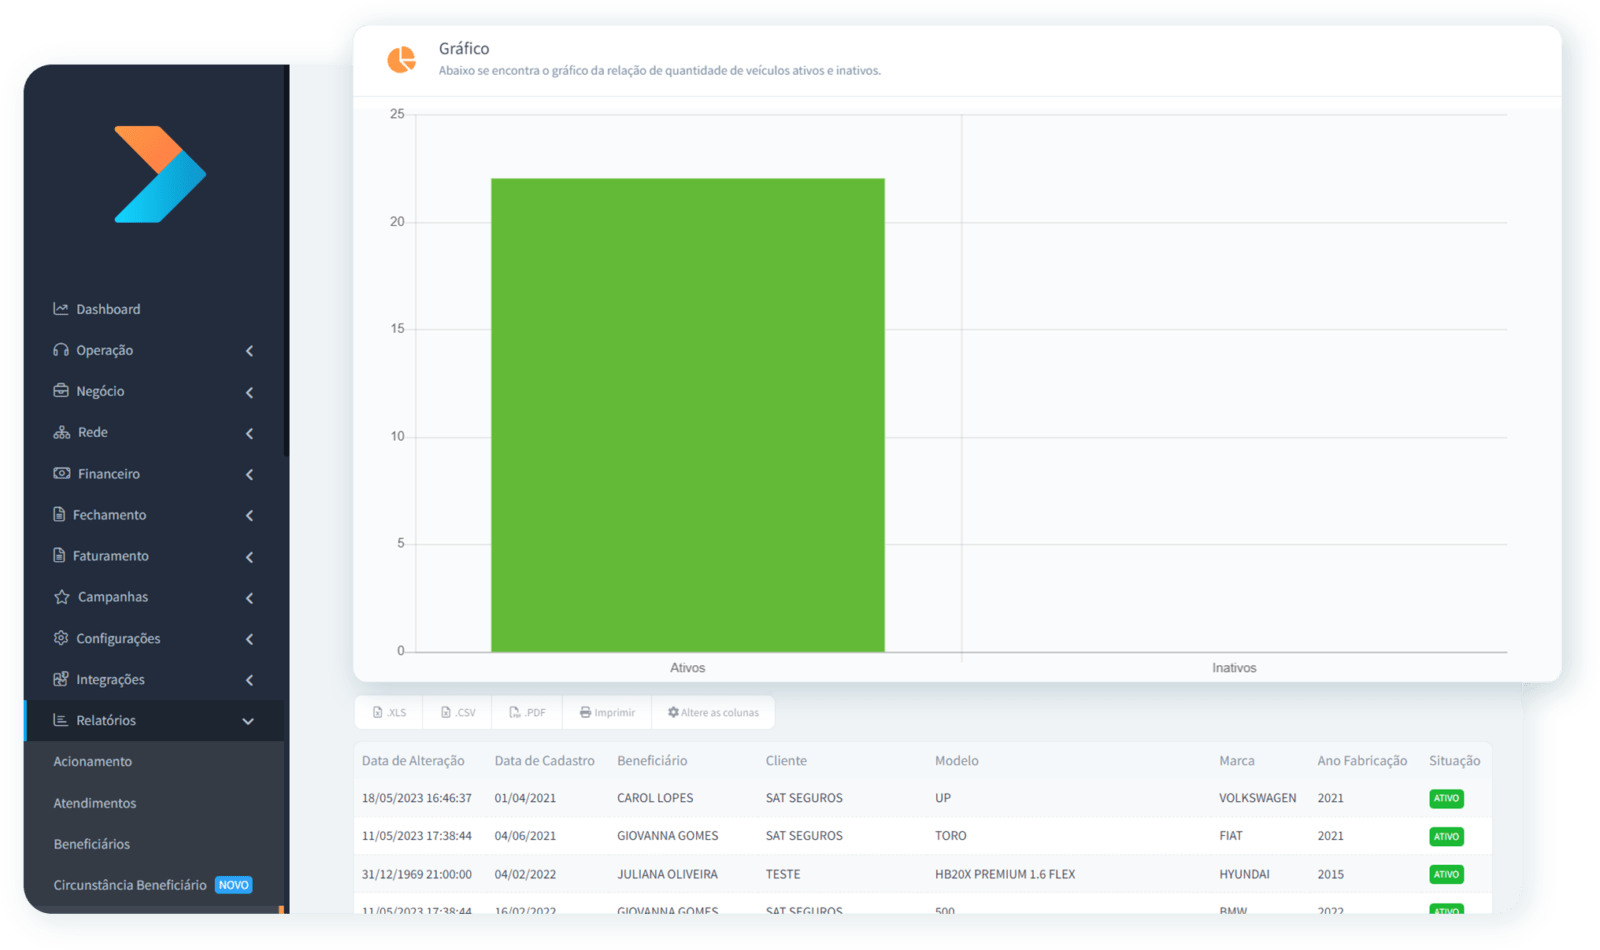Sort by Ano Fabricação column header
The image size is (1600, 950).
tap(1362, 761)
